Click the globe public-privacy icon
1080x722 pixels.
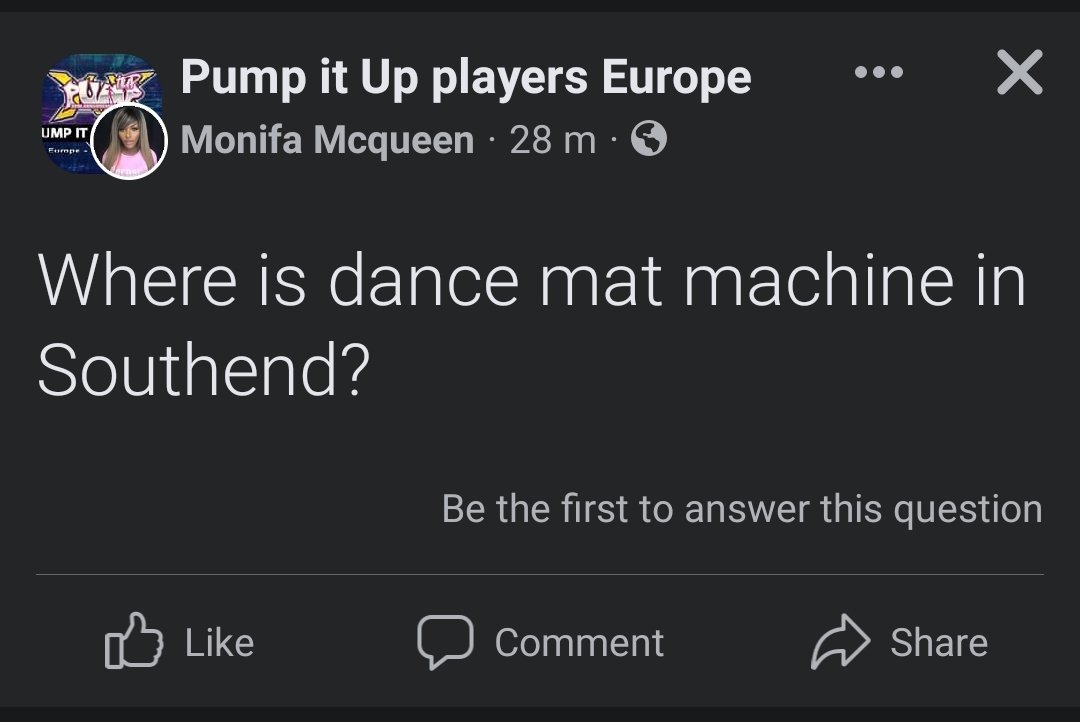(x=649, y=140)
